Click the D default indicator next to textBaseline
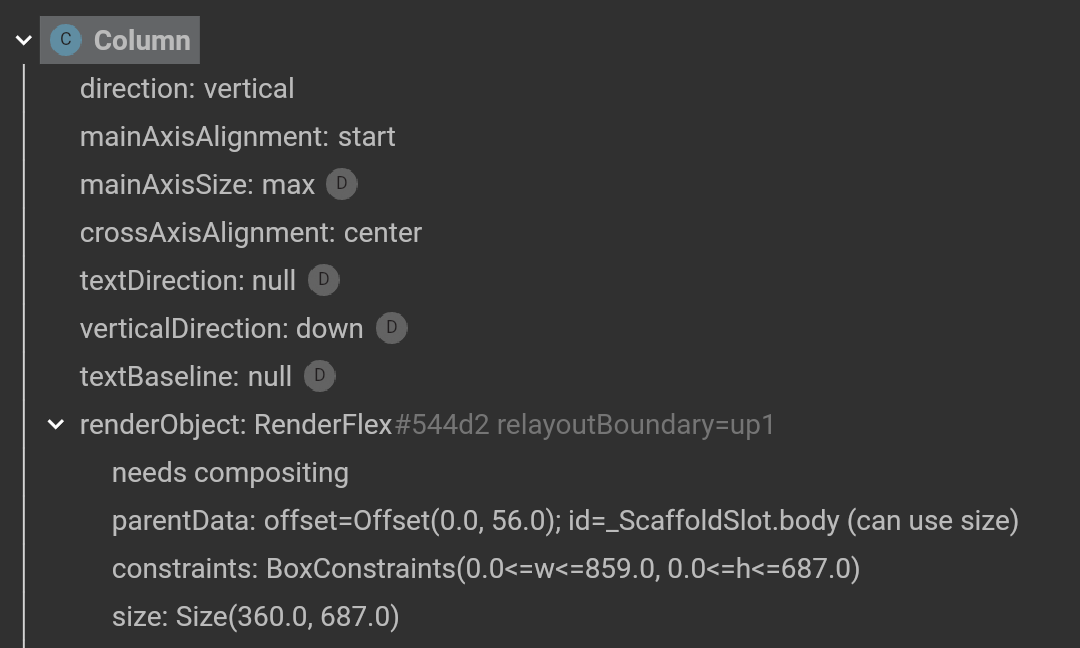This screenshot has width=1080, height=648. click(x=318, y=376)
